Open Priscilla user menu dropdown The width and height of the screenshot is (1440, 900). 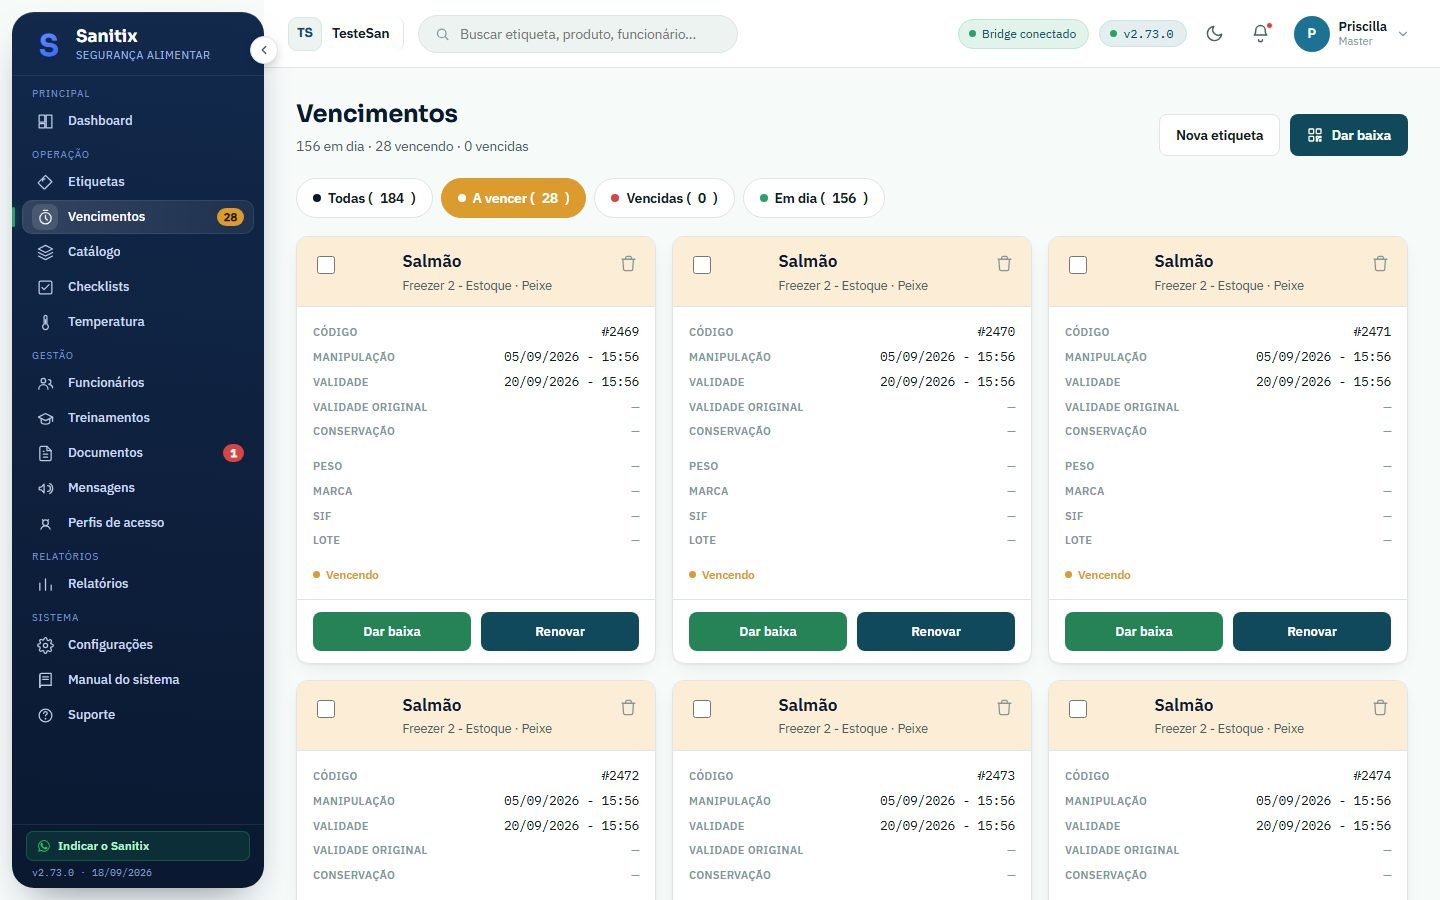1351,33
